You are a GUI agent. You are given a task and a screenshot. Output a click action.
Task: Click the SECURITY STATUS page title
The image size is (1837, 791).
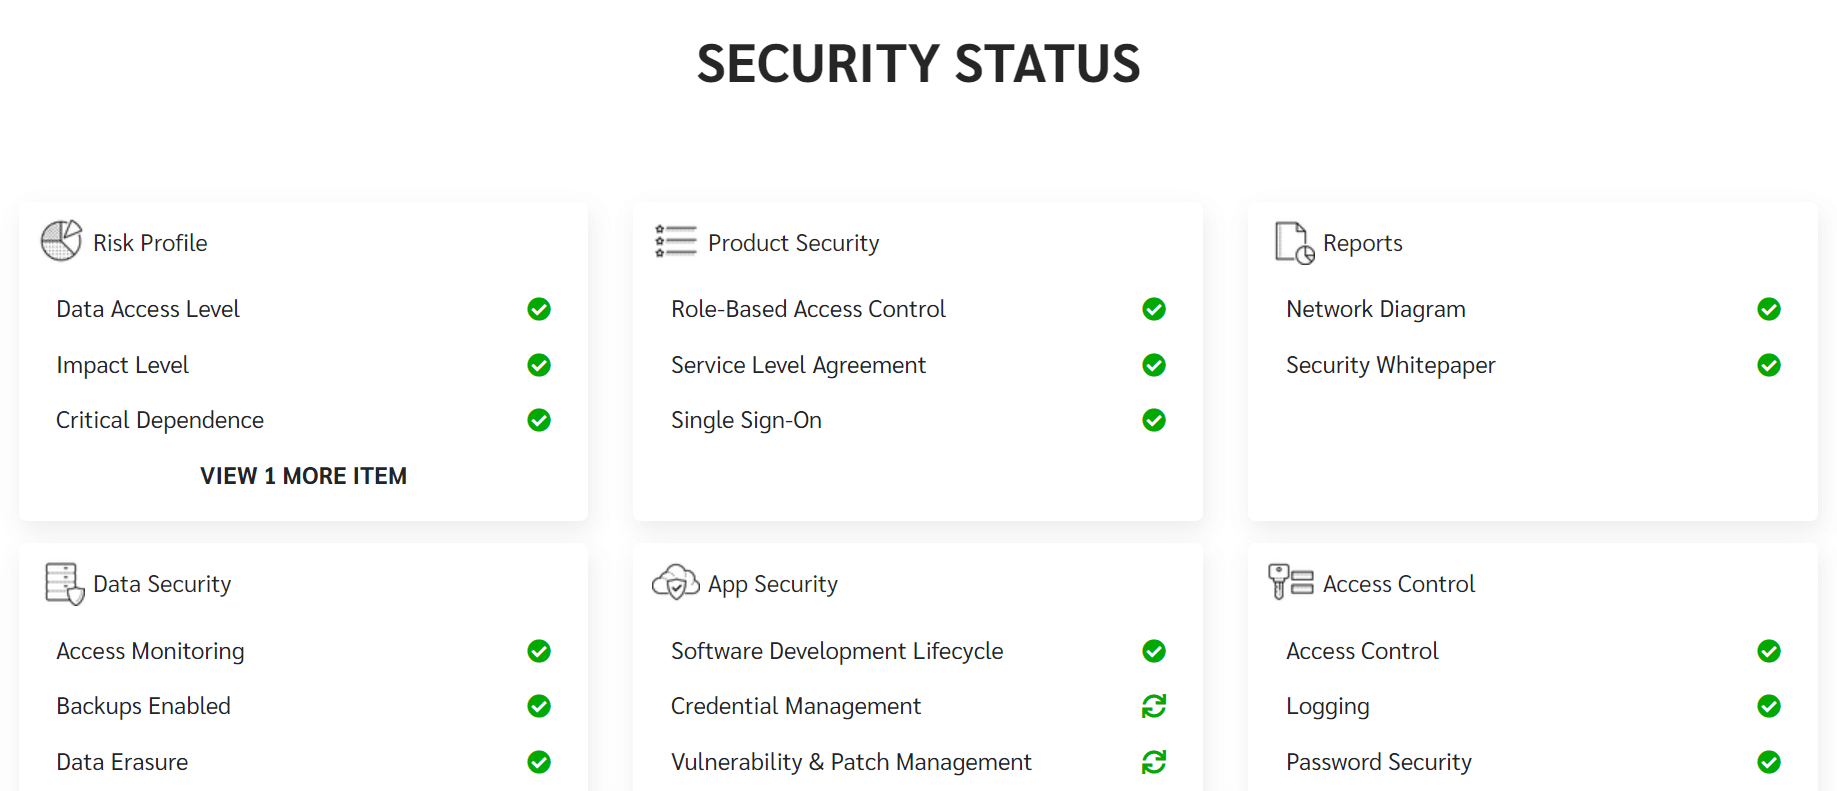[919, 63]
